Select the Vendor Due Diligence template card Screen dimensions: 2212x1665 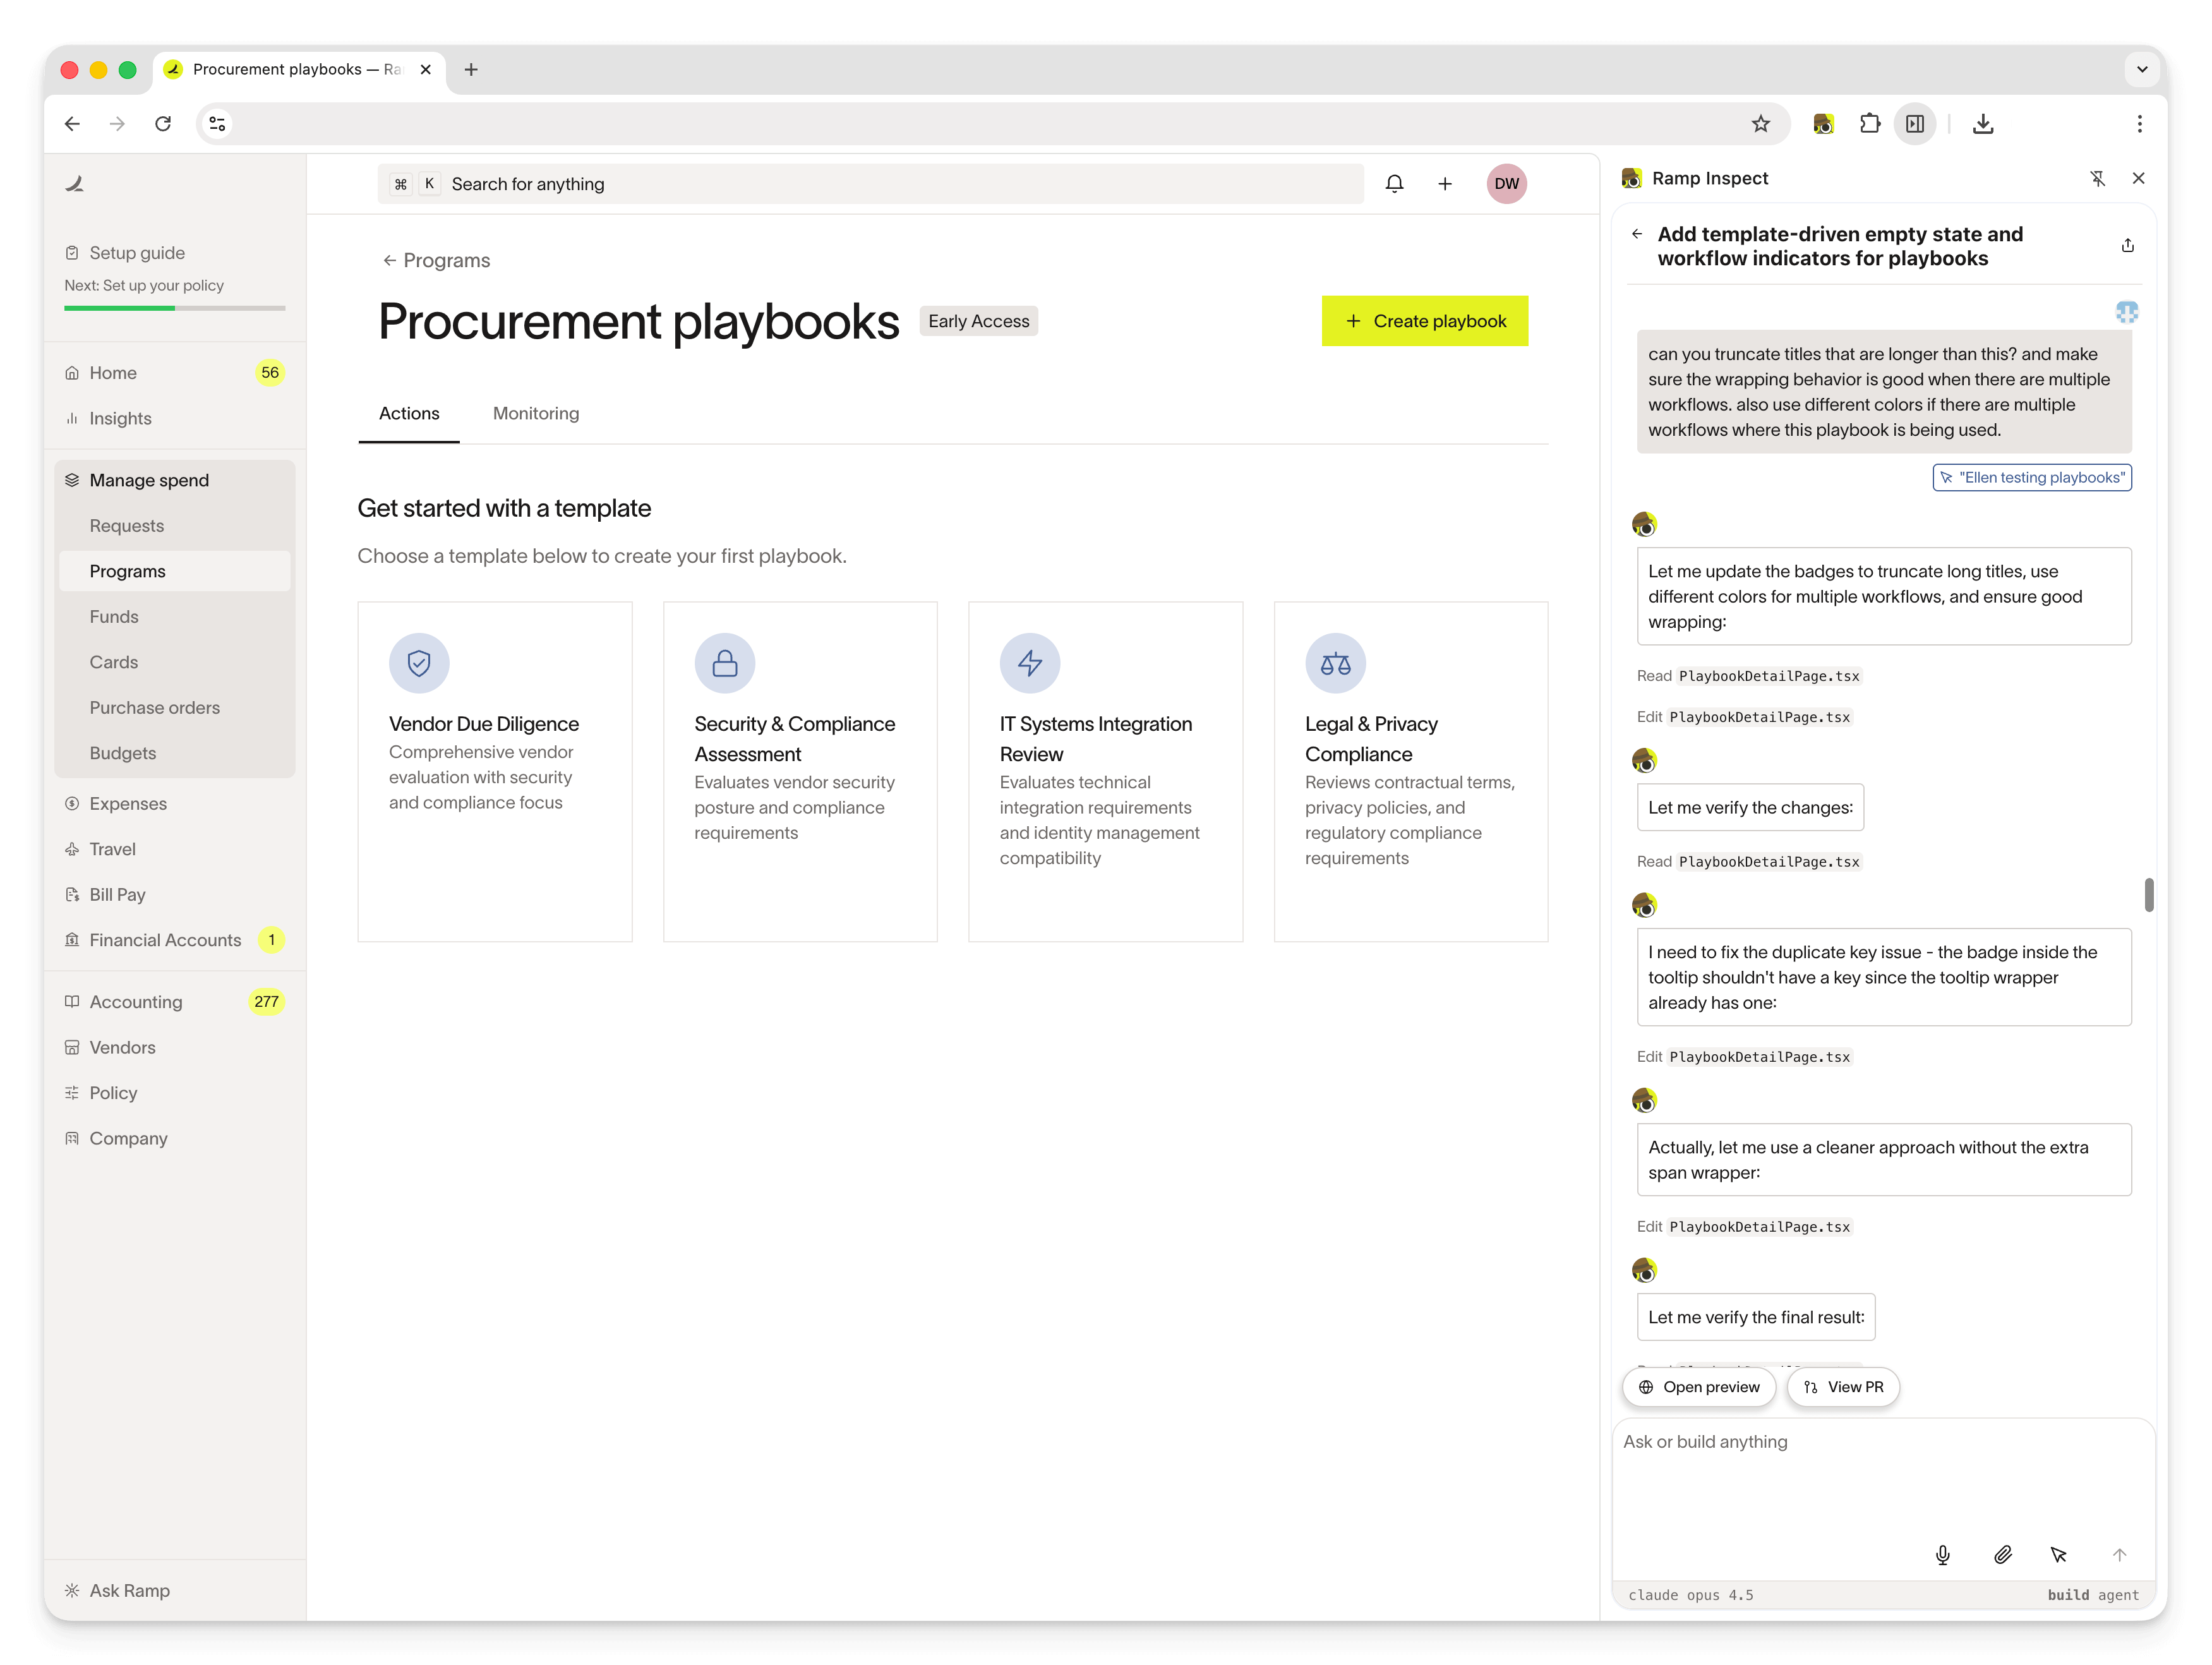click(x=494, y=771)
